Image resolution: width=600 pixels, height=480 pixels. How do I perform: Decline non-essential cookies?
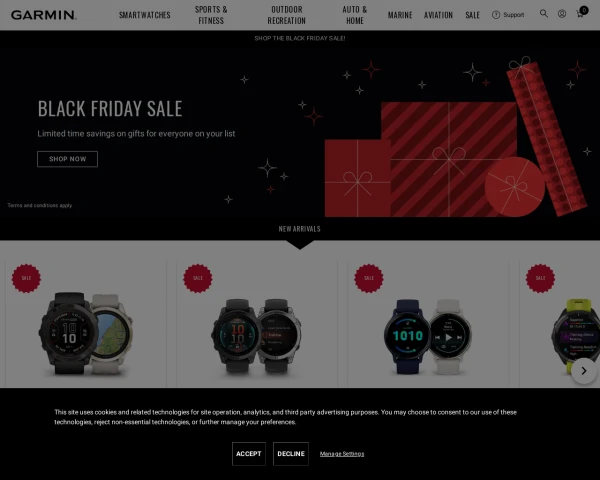[x=291, y=454]
